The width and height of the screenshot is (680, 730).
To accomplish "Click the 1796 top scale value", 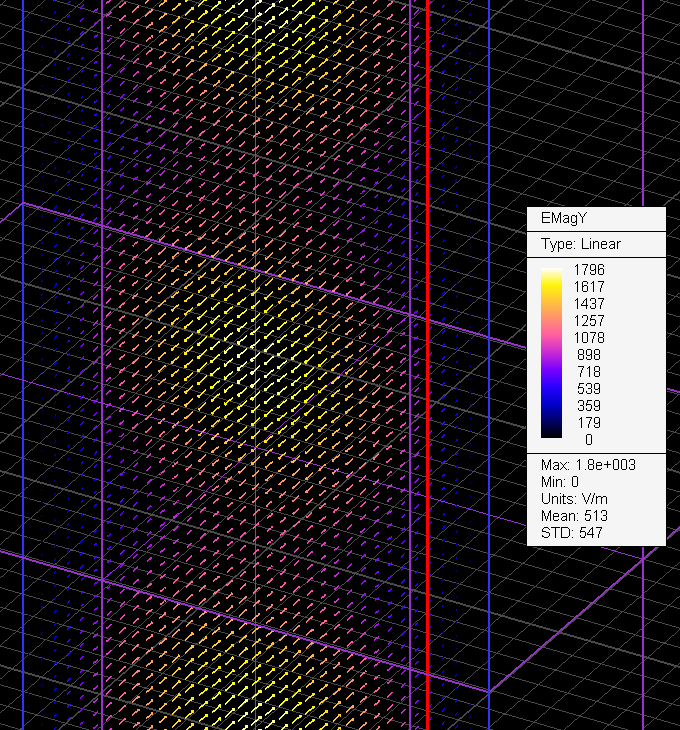I will 589,269.
